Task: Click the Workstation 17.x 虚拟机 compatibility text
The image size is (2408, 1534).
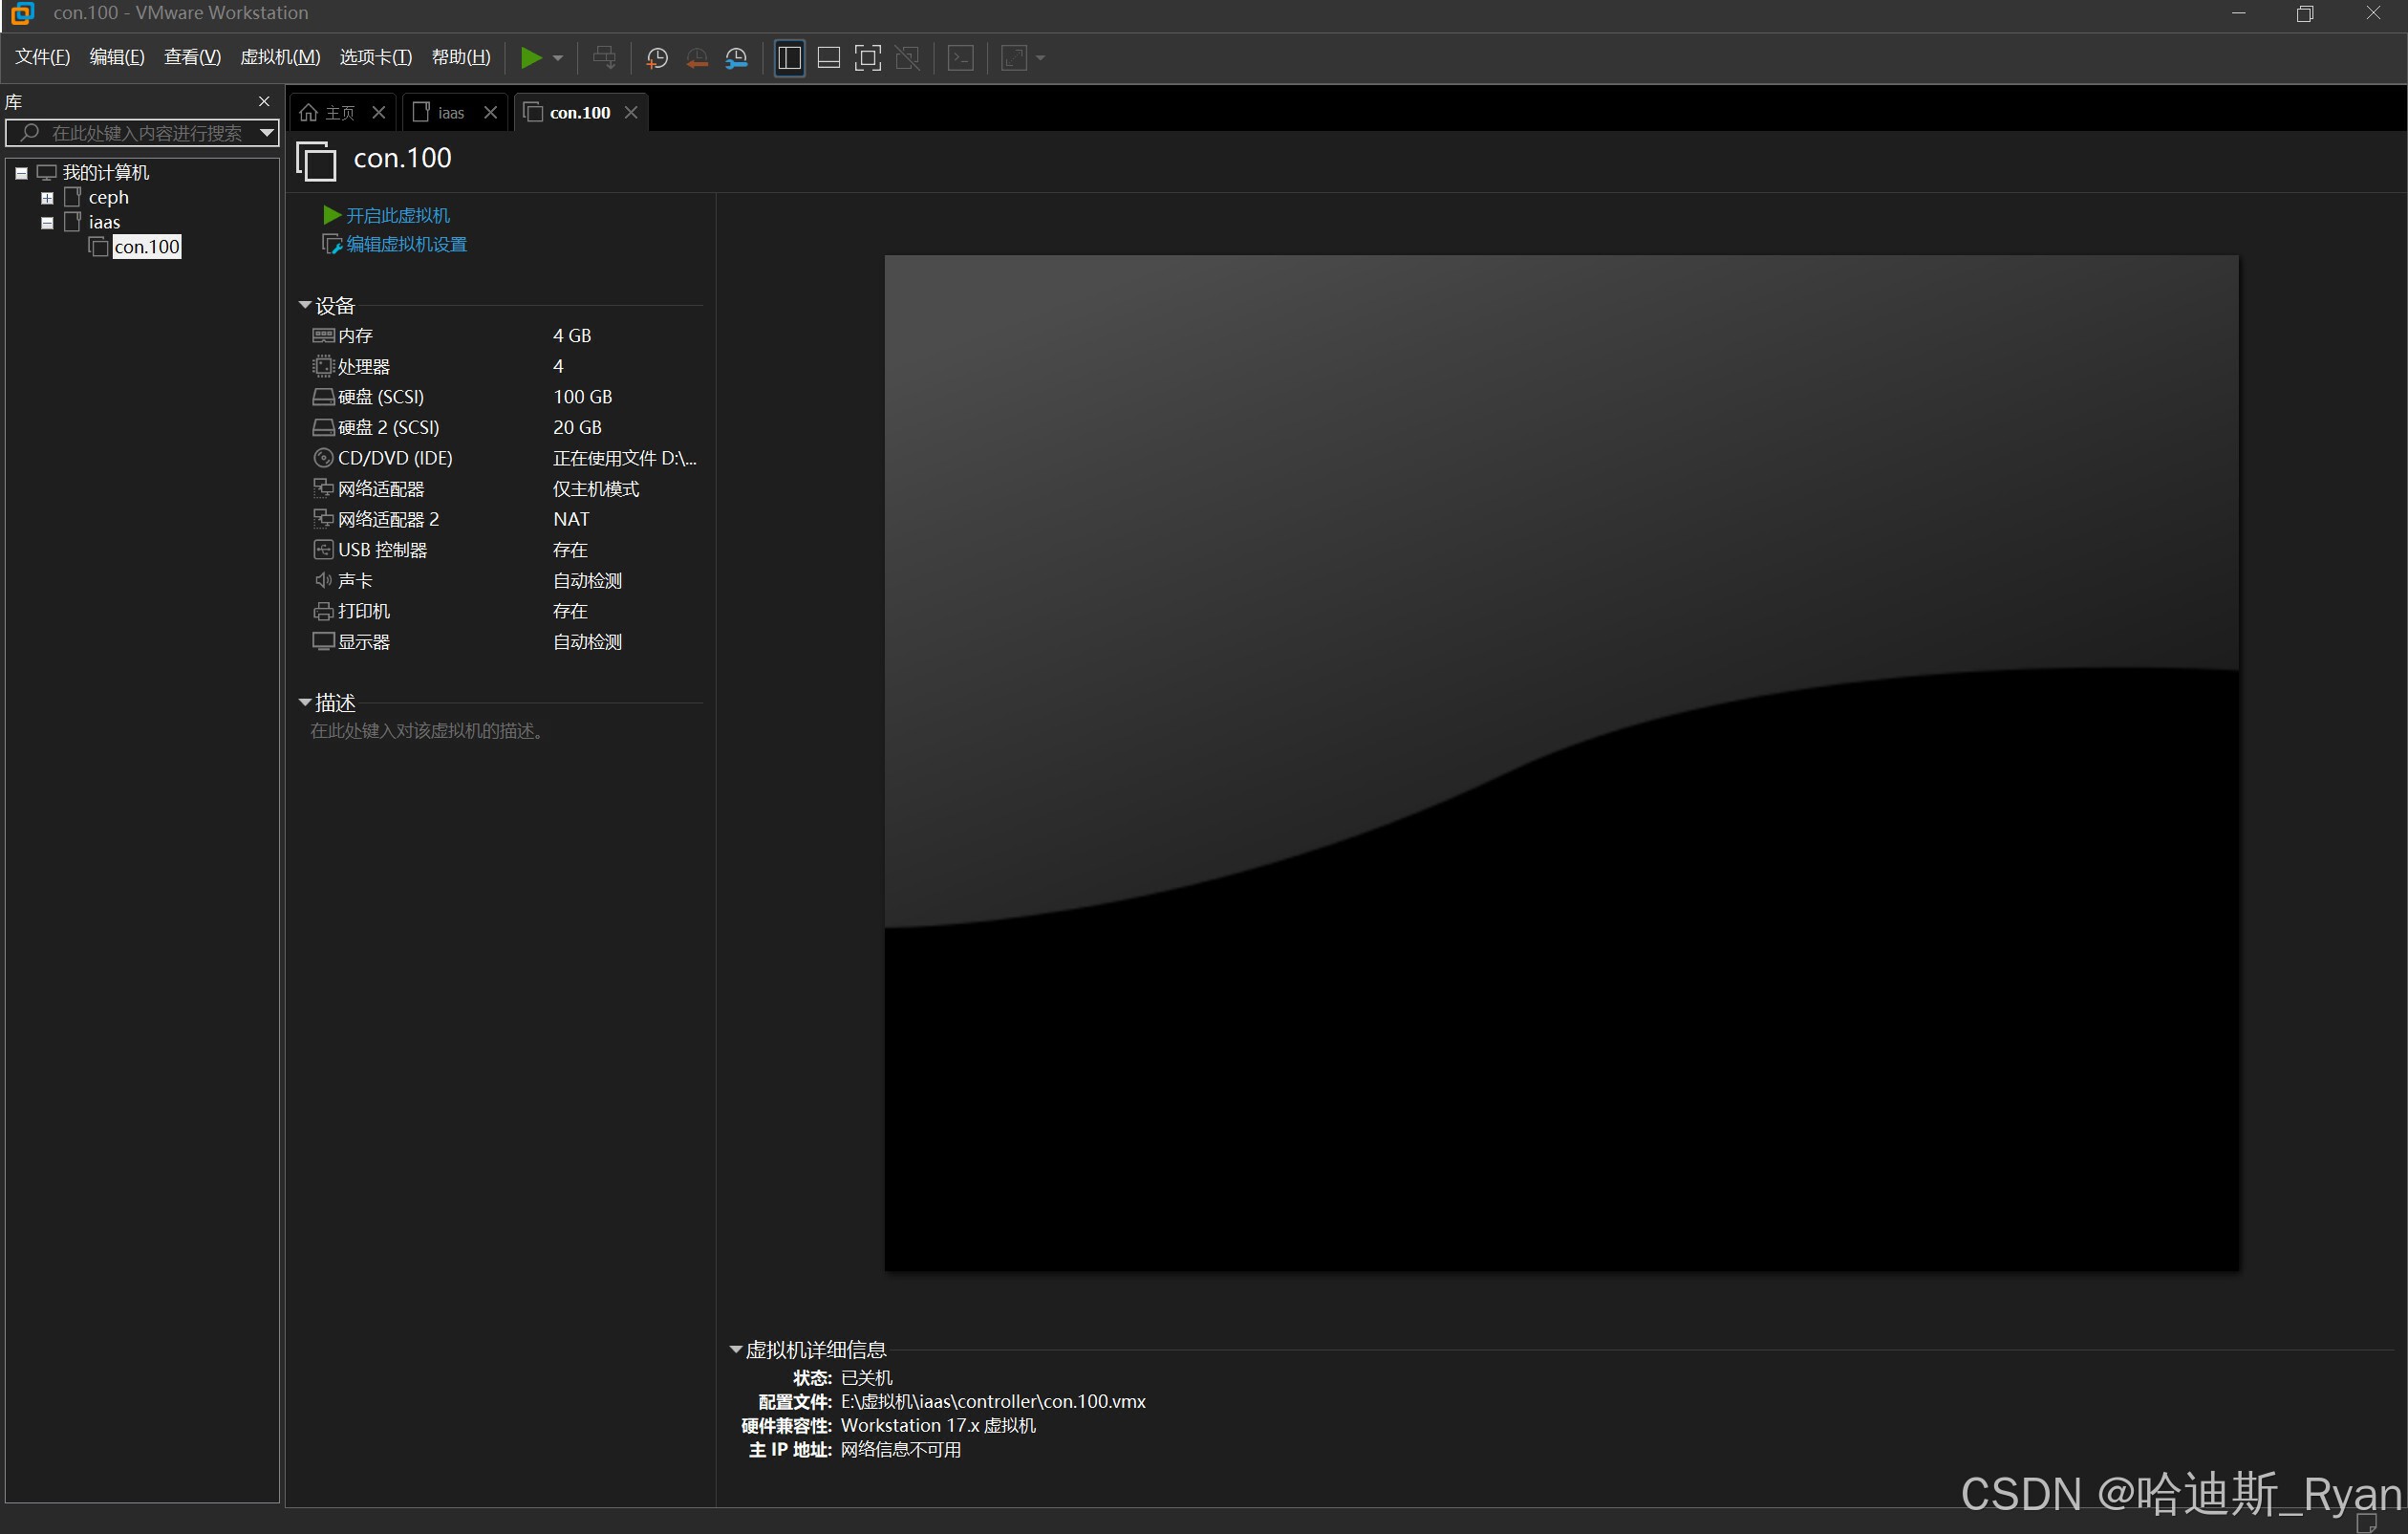Action: pos(938,1426)
